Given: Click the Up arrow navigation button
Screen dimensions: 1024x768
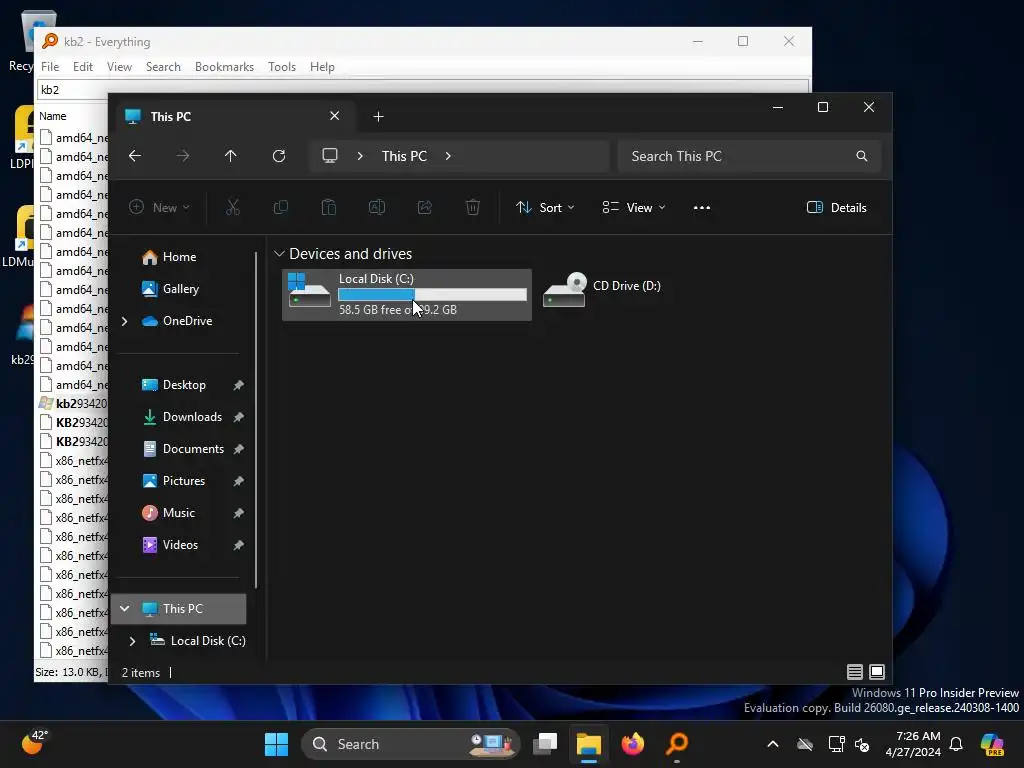Looking at the screenshot, I should (231, 156).
